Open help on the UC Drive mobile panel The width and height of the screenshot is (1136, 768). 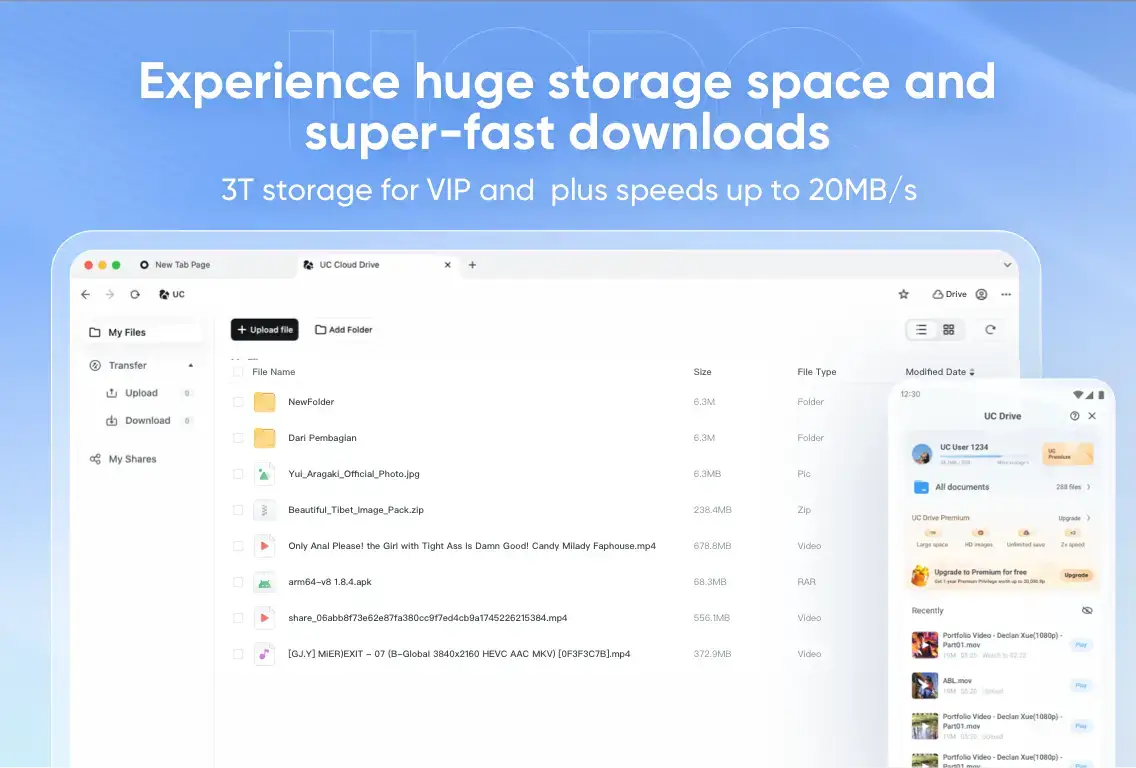pyautogui.click(x=1074, y=416)
